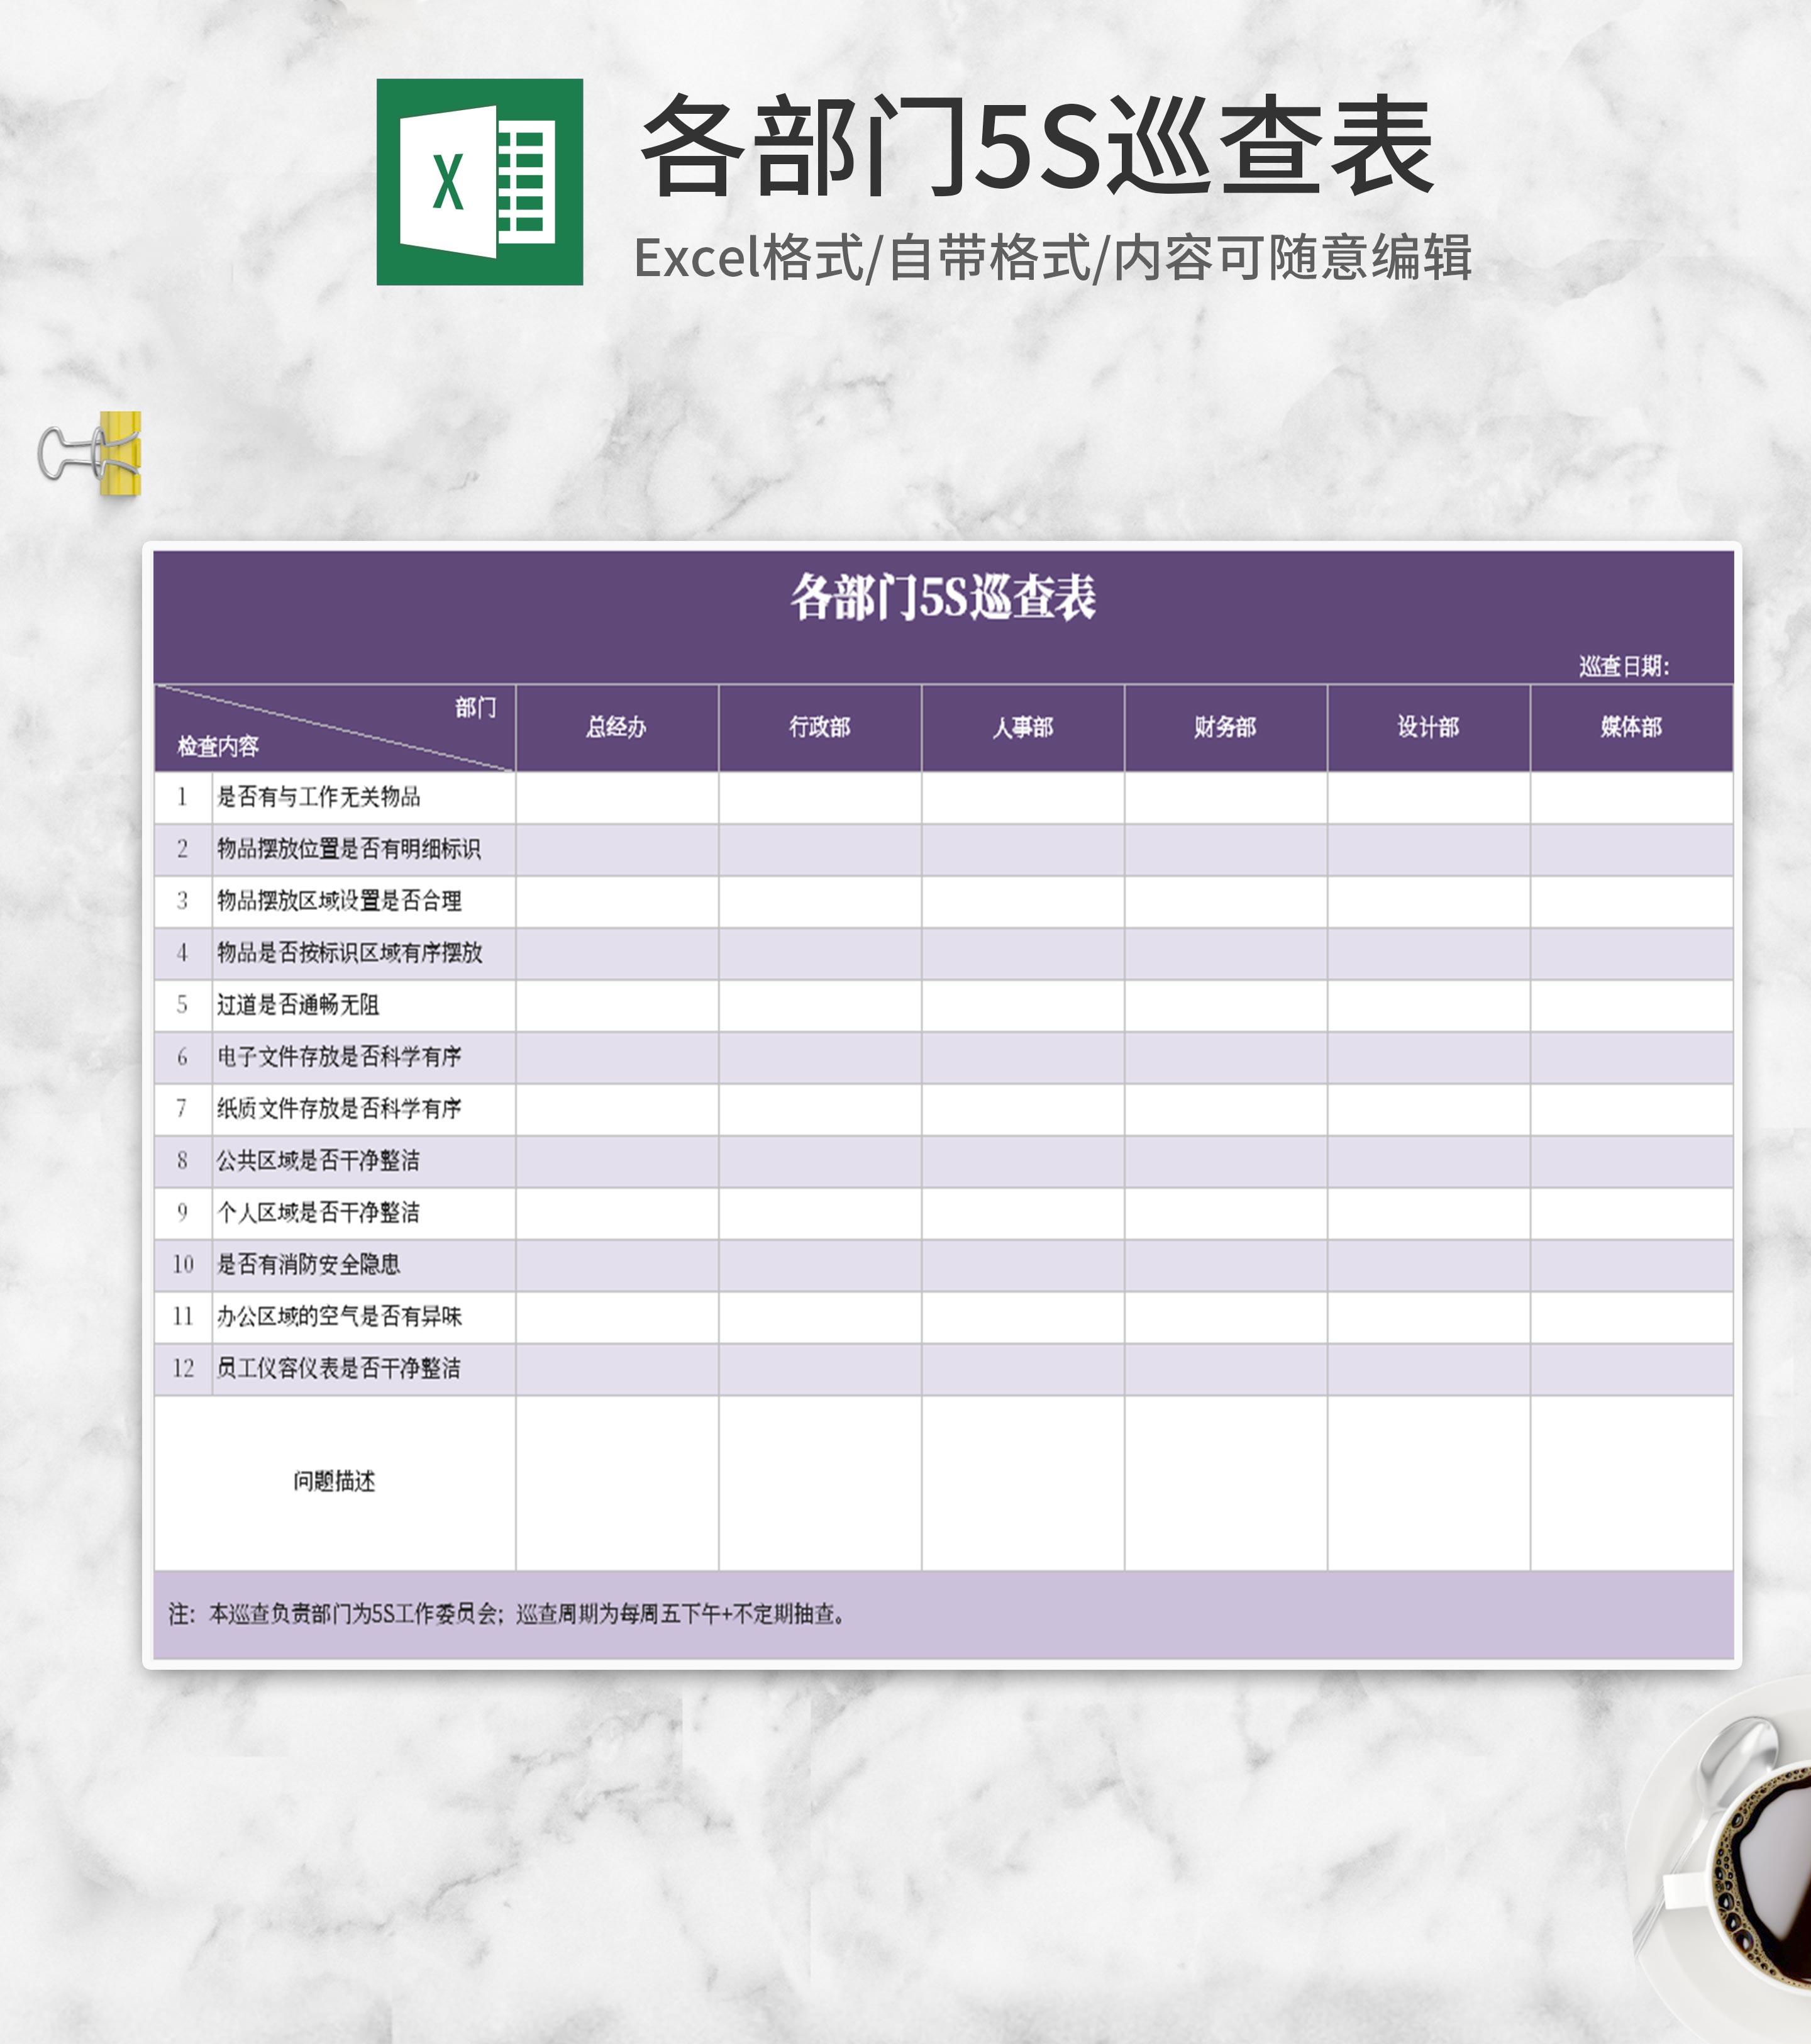Click the footnote beginning with 注：本巡查负责部门
Viewport: 1811px width, 2044px height.
click(x=507, y=1613)
